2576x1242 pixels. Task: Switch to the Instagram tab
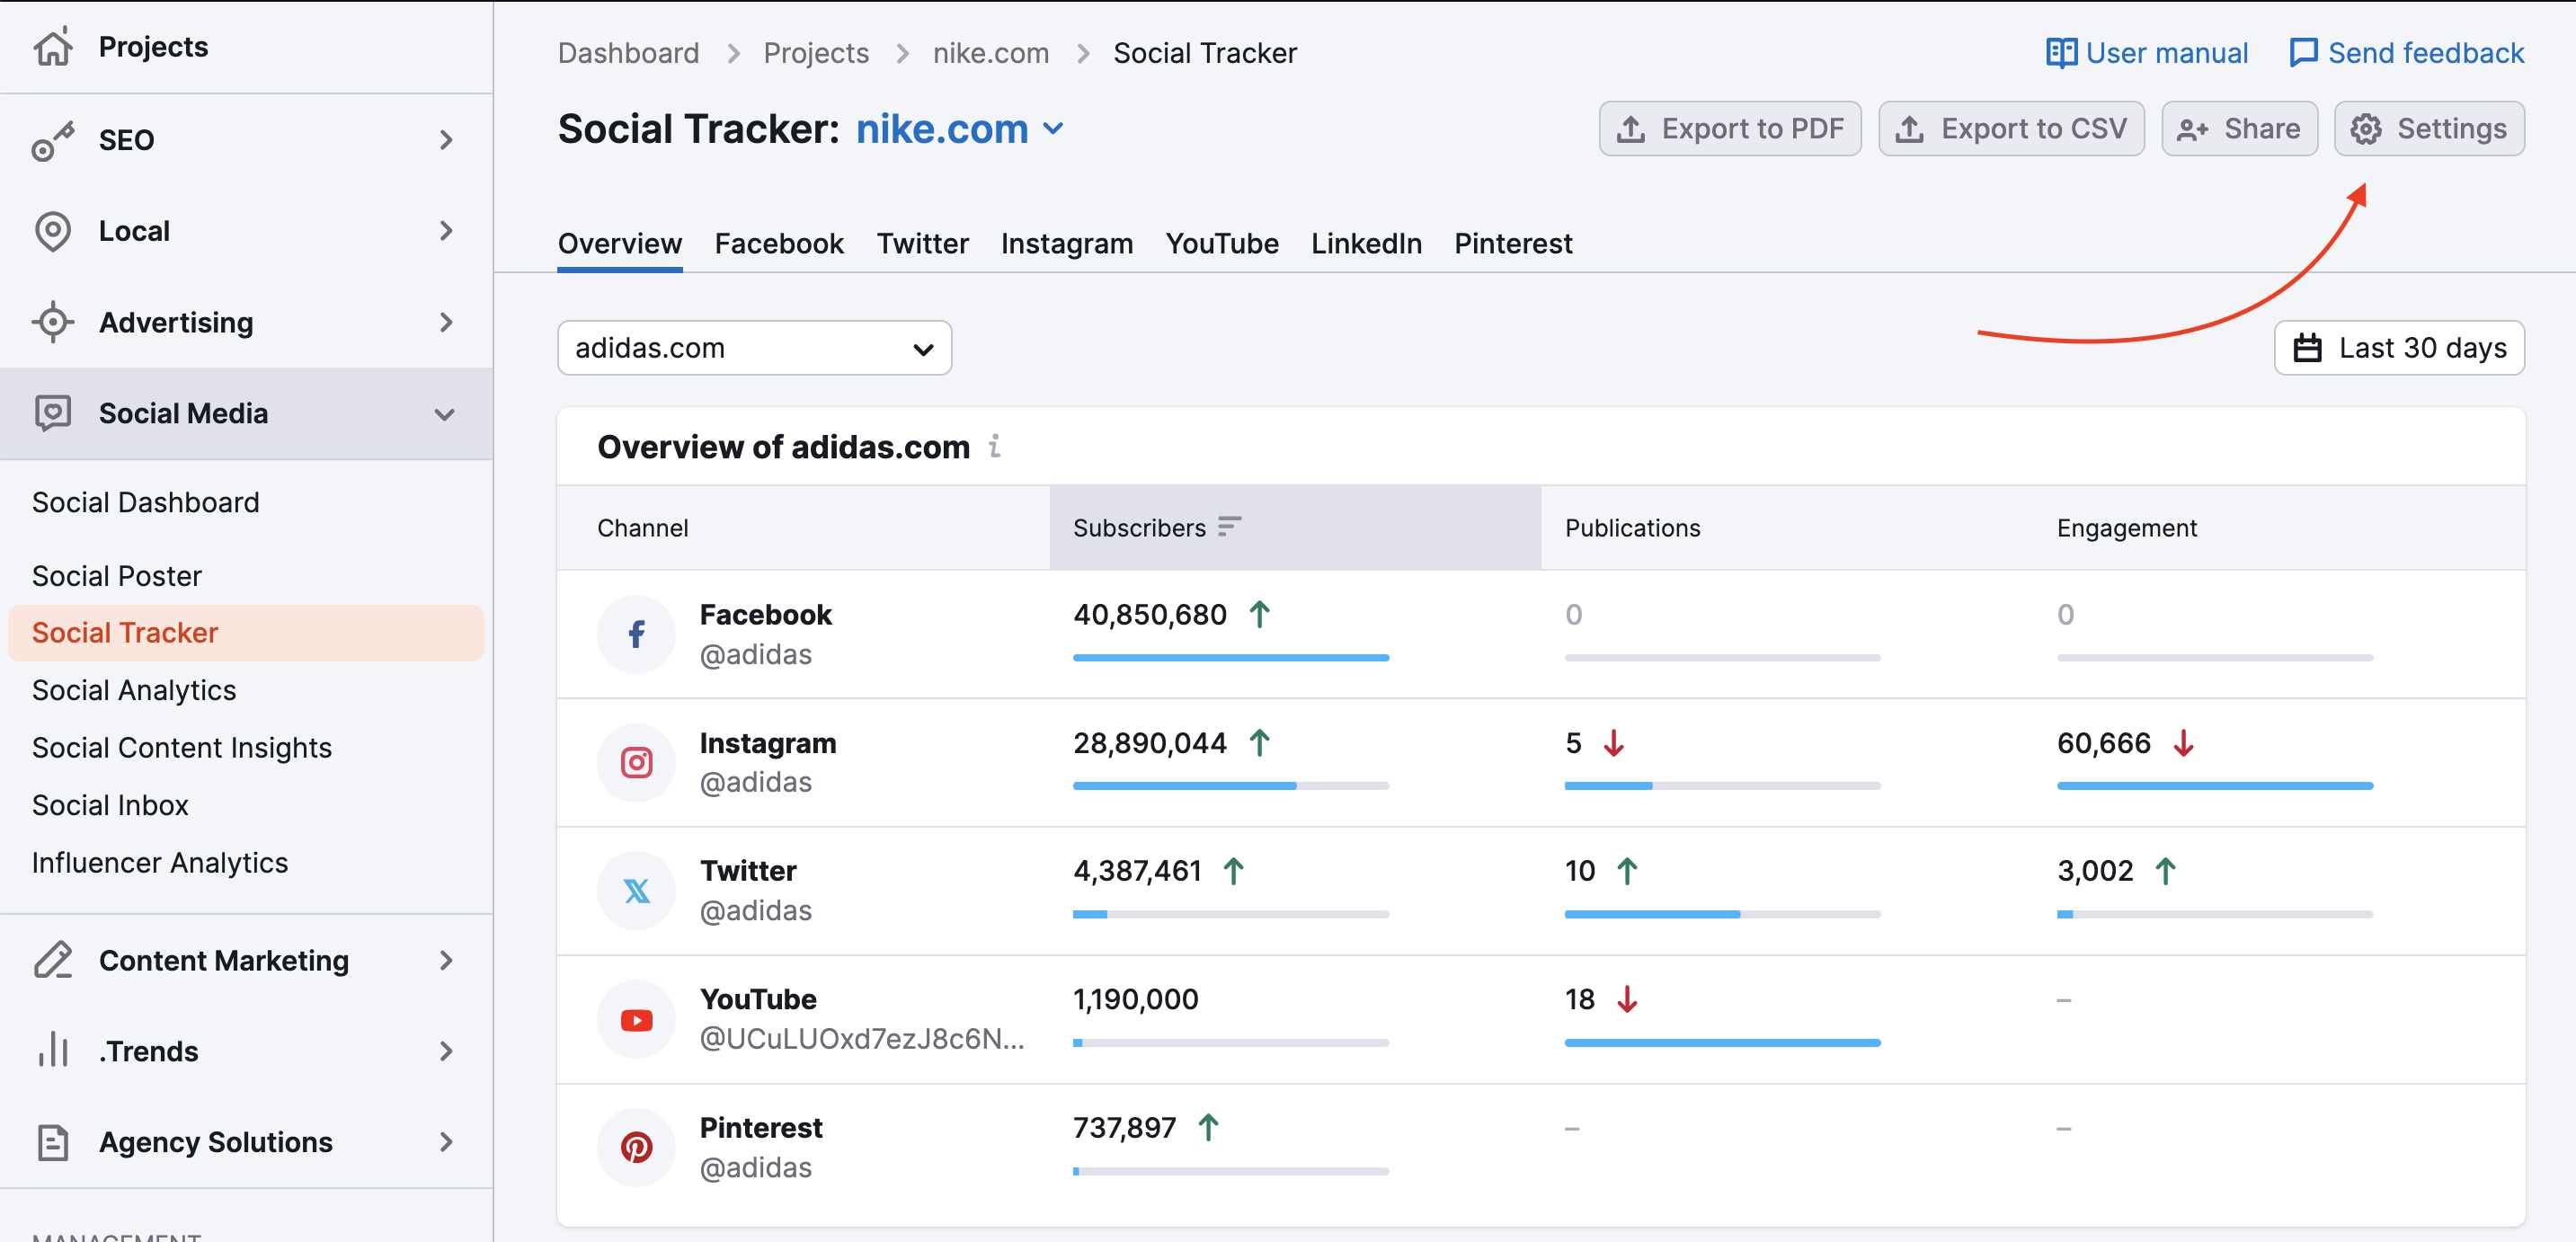[x=1066, y=244]
